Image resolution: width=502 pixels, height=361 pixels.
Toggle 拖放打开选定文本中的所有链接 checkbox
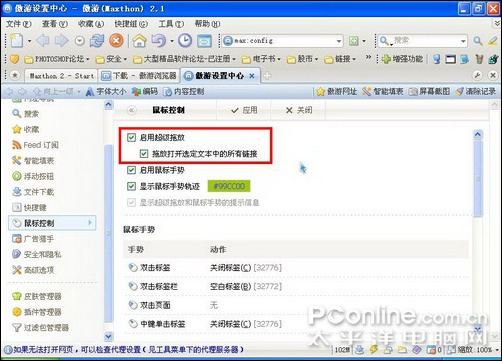tap(144, 154)
